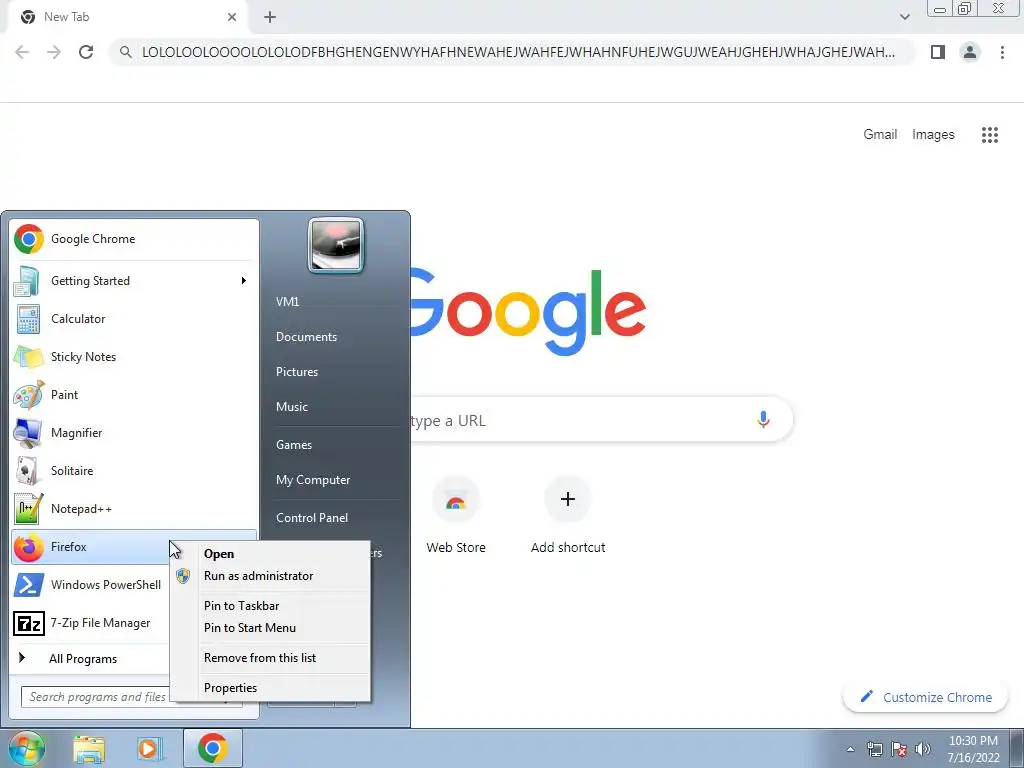Open My Computer from Start menu
Screen dimensions: 1024x768
point(313,480)
